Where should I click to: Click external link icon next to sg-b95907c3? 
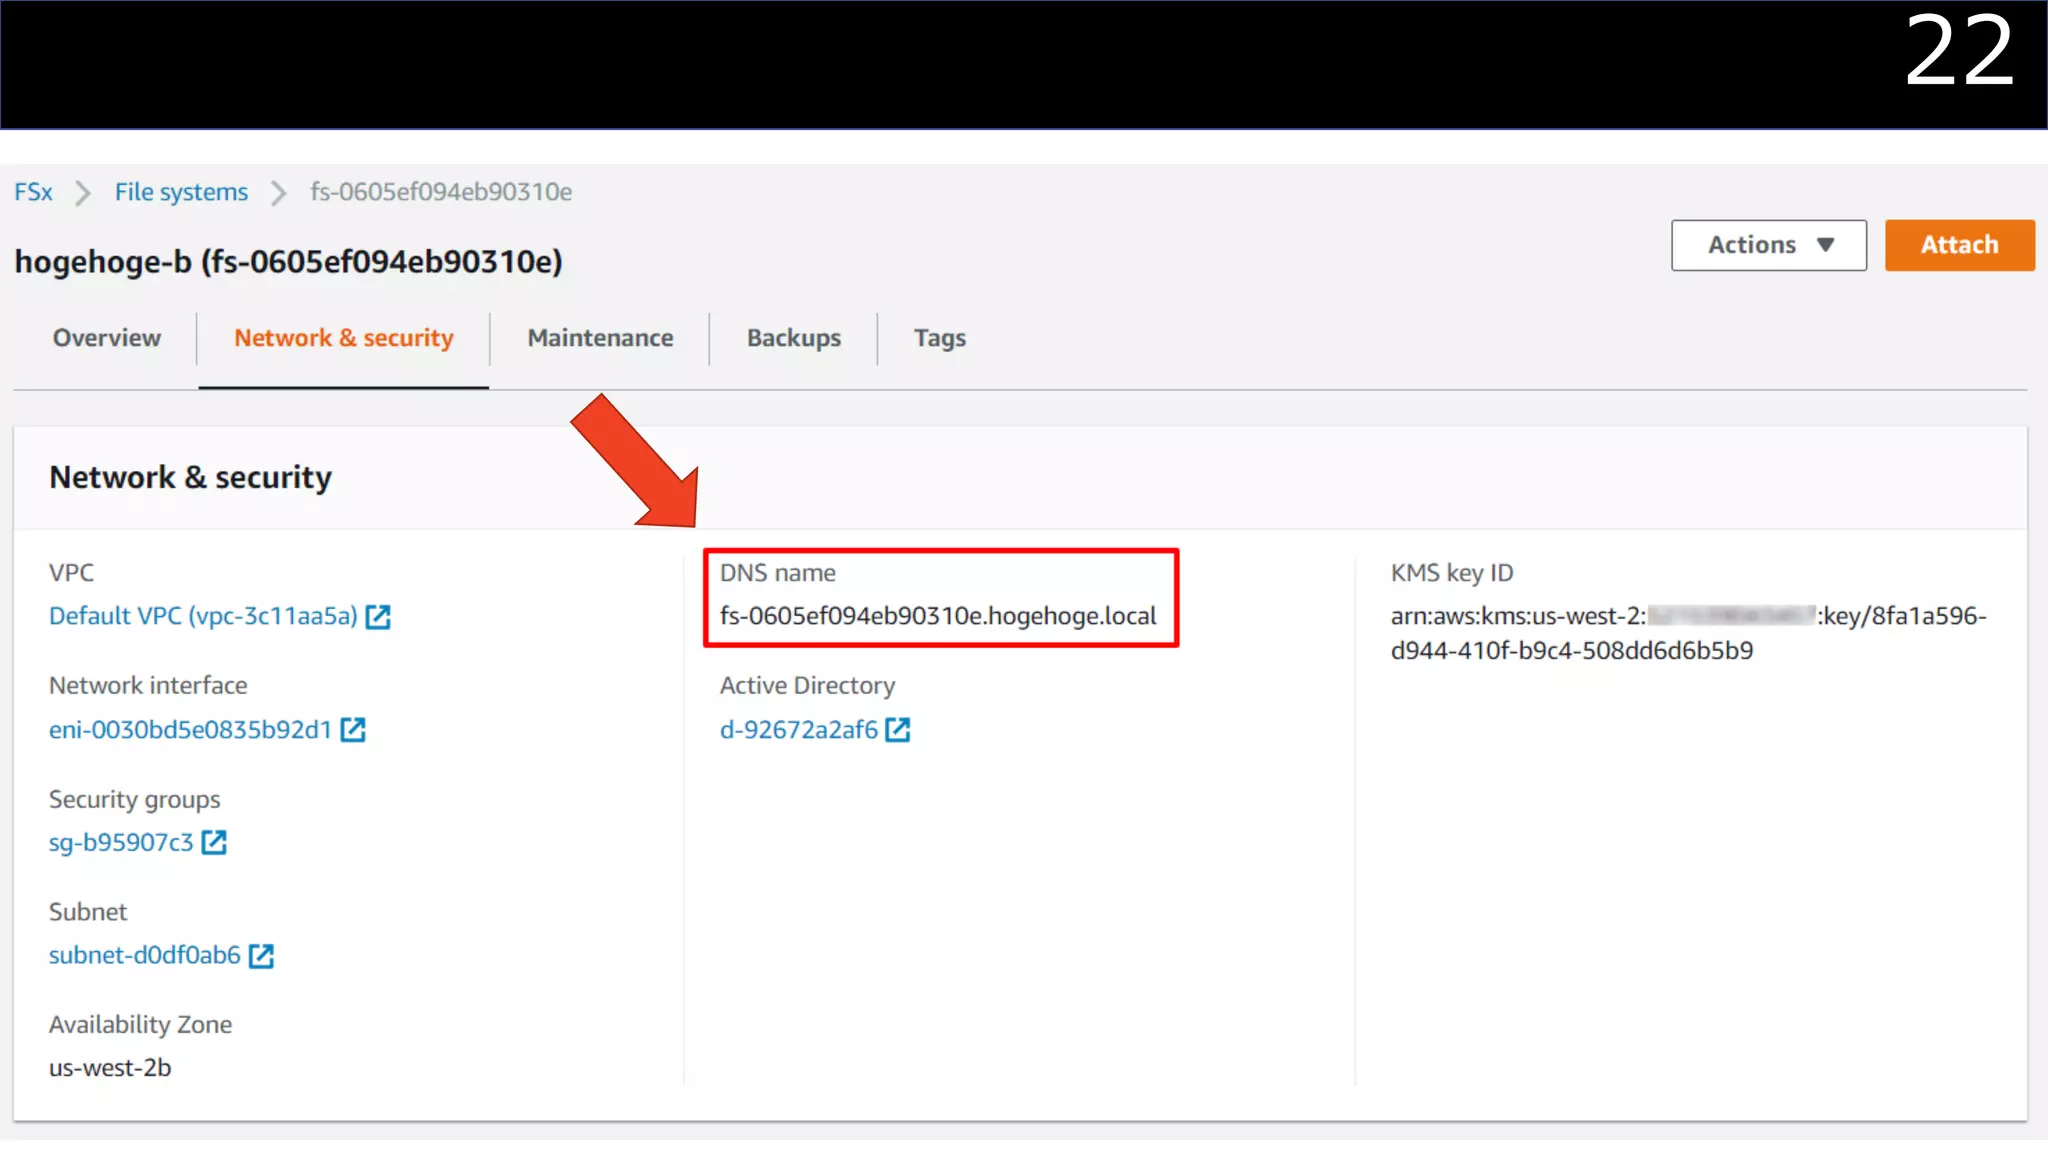tap(214, 843)
